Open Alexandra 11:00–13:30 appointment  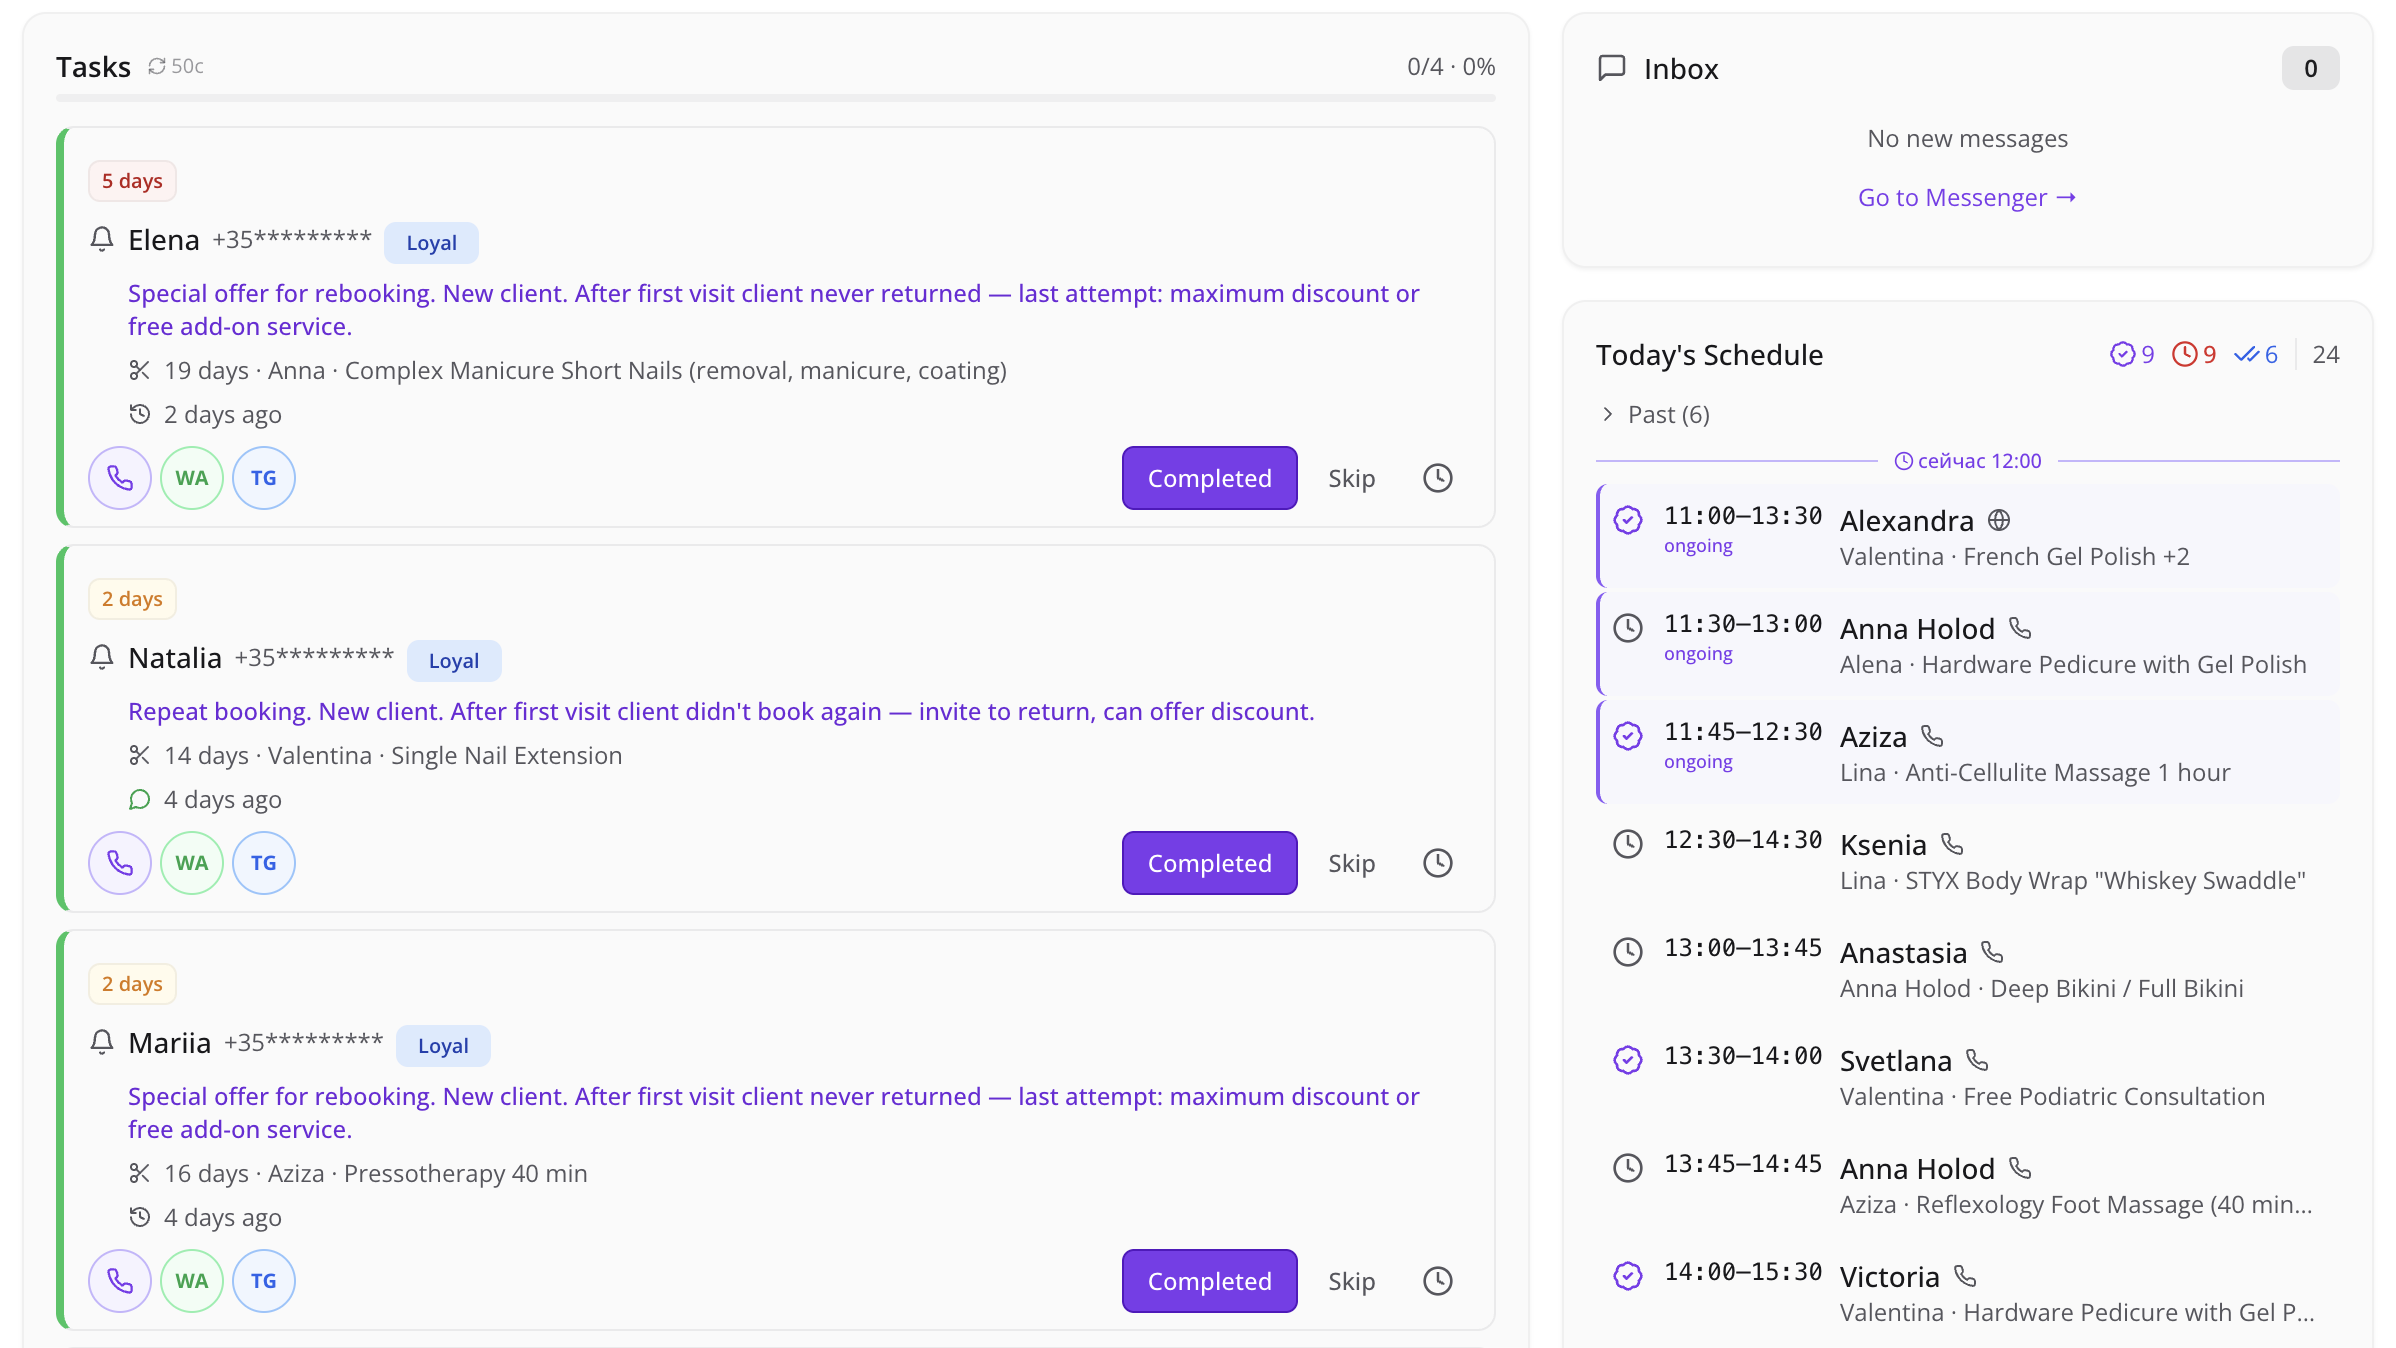tap(1968, 536)
